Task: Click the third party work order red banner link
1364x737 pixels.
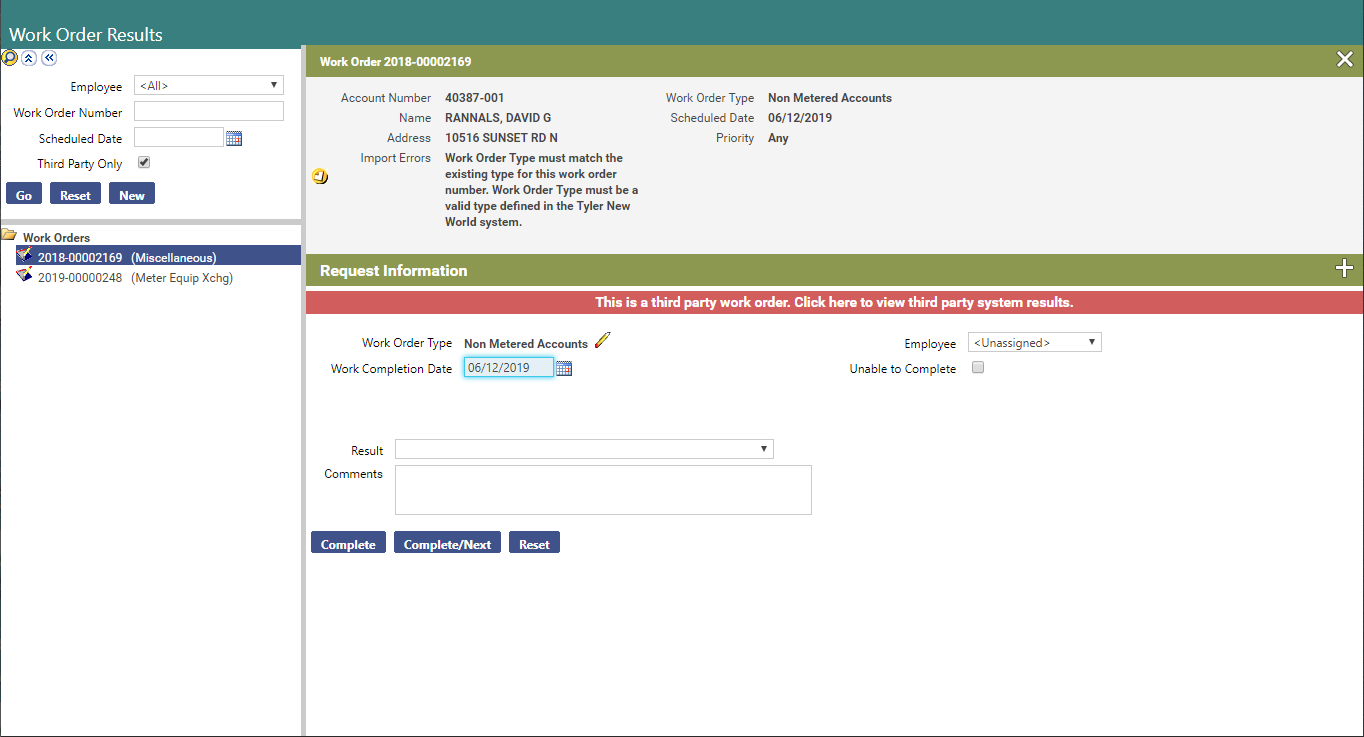Action: coord(834,302)
